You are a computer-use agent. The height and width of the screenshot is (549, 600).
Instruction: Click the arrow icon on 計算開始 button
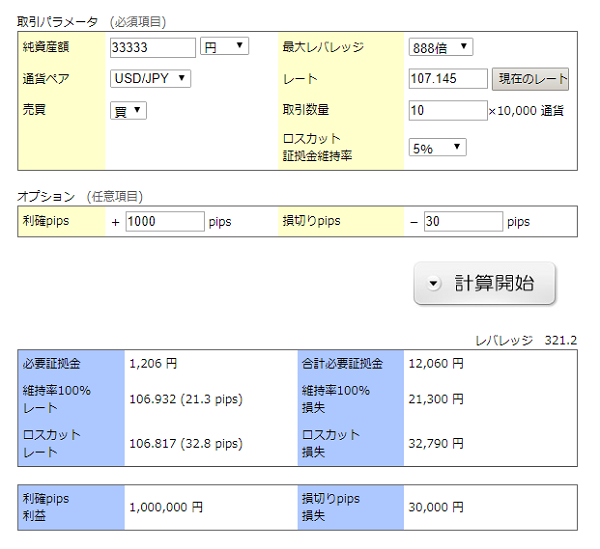click(434, 283)
